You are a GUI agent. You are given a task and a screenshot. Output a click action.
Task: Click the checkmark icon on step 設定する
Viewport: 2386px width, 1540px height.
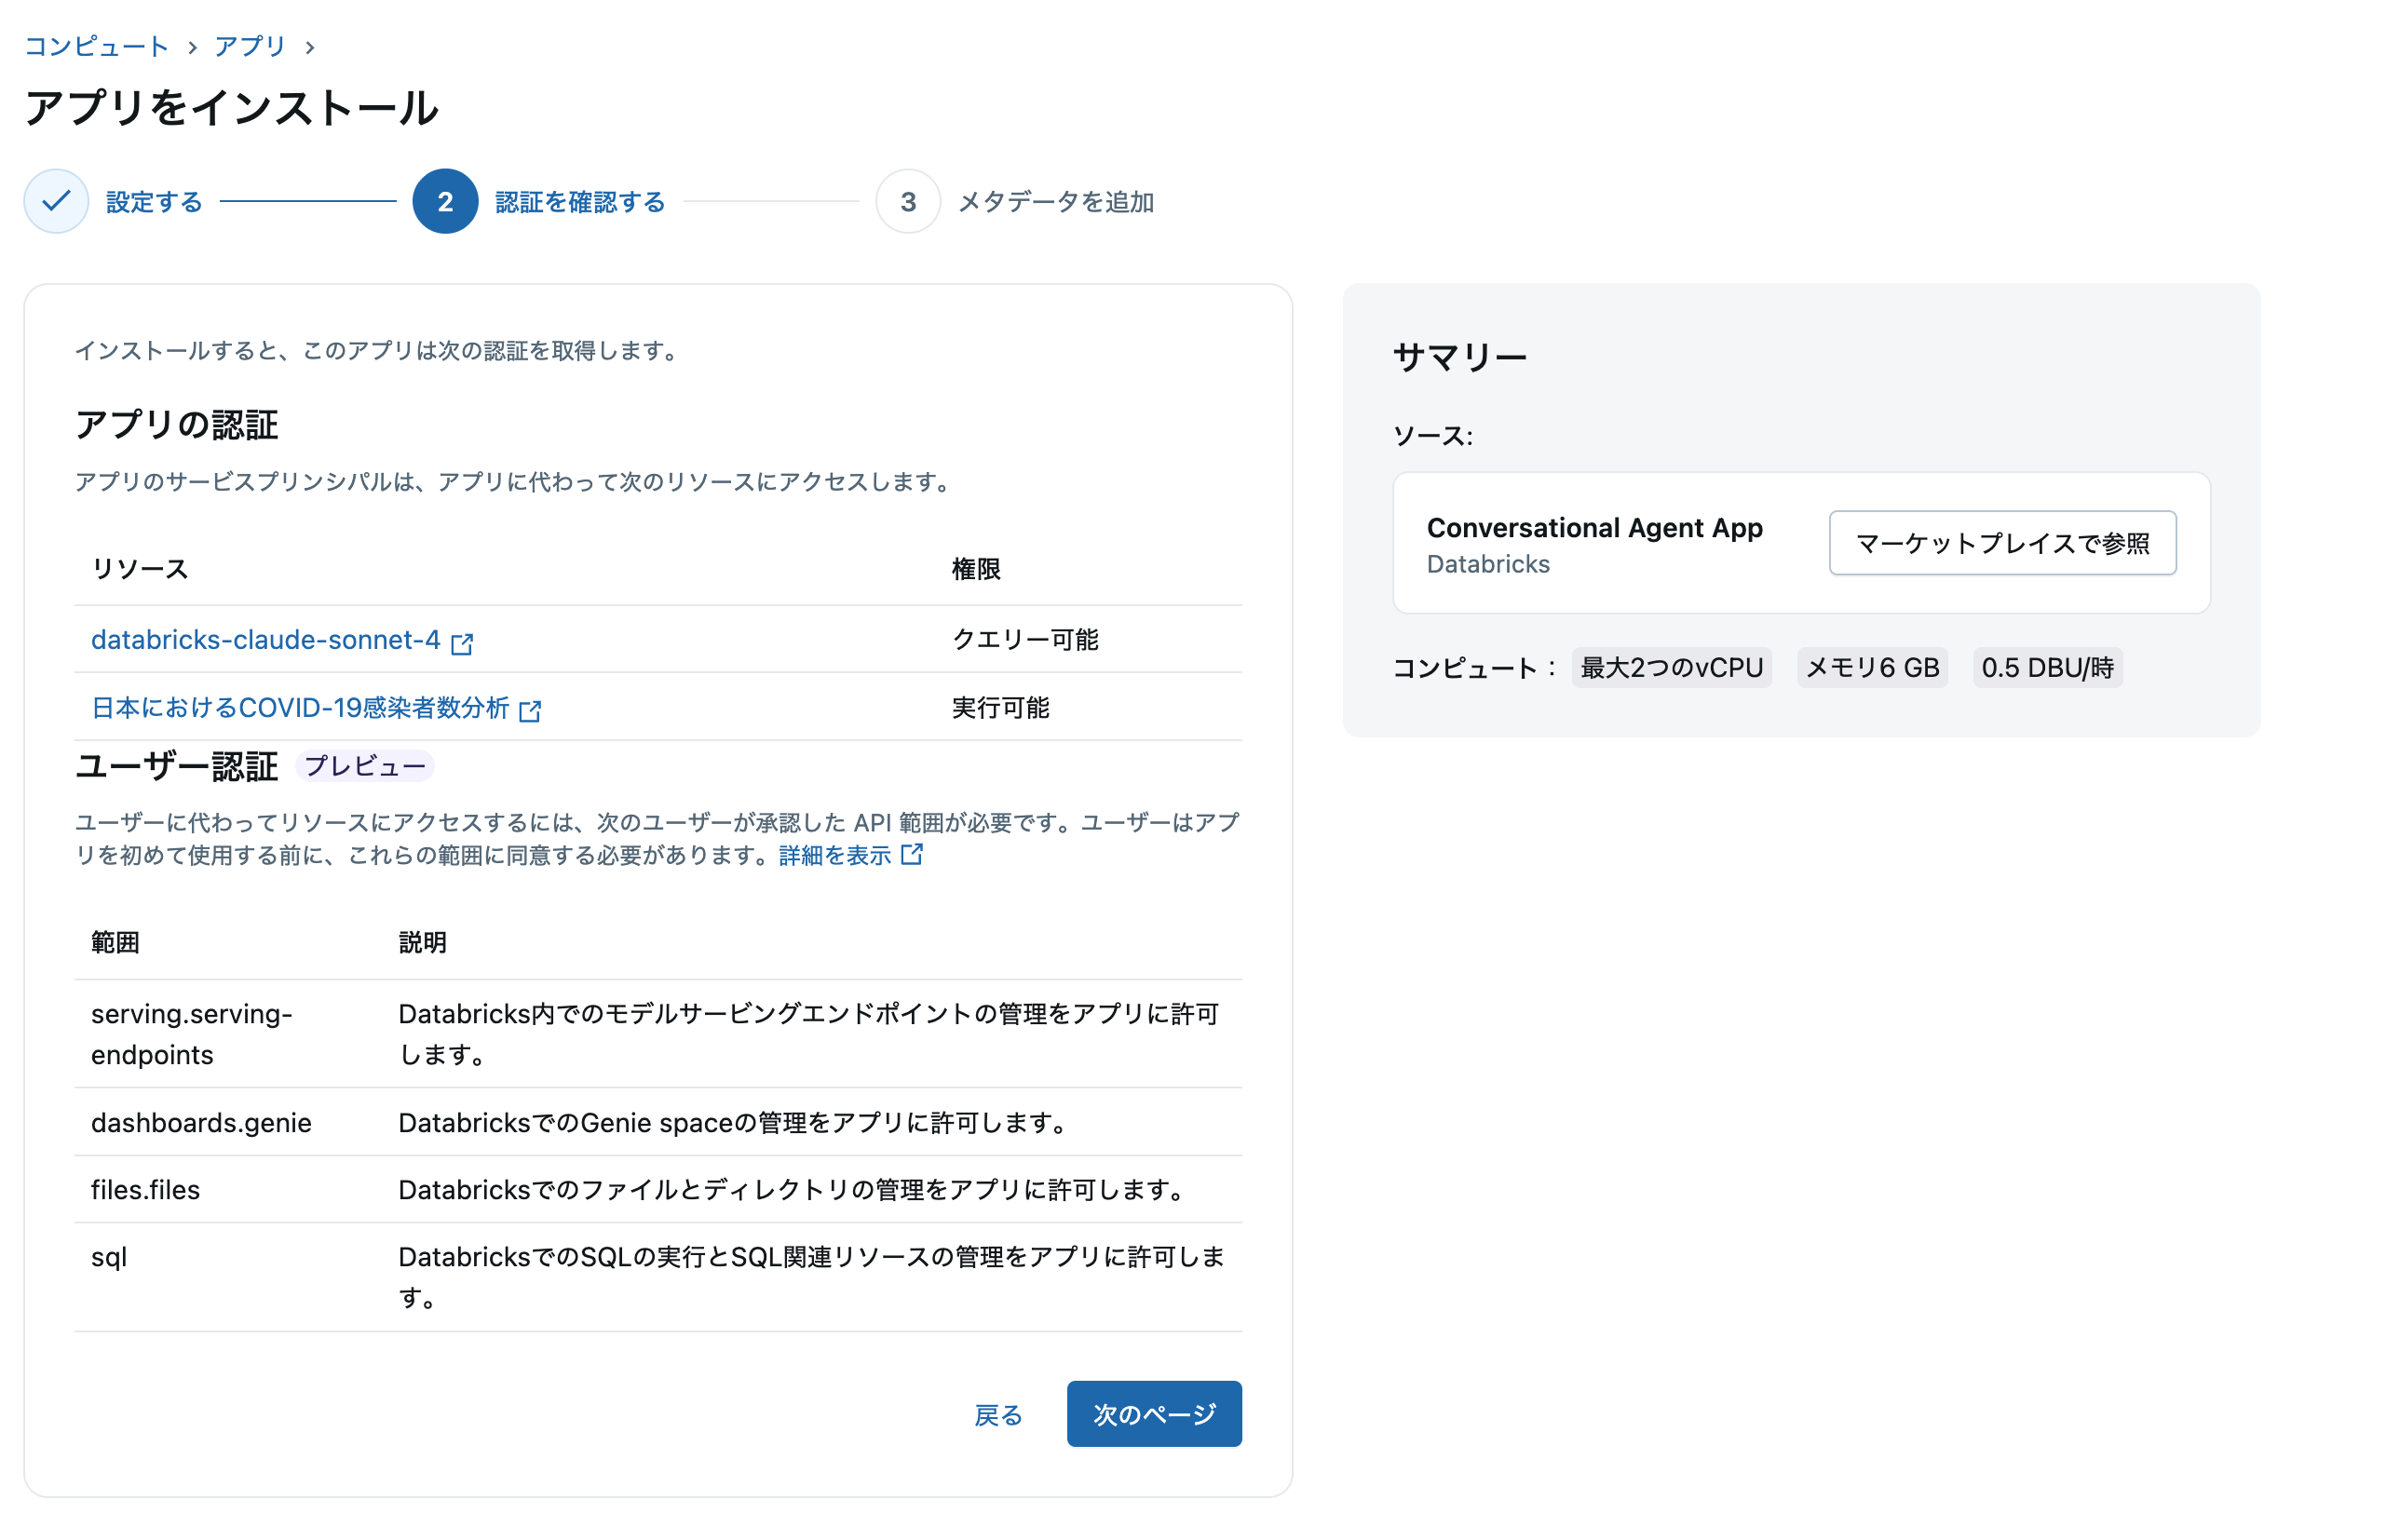point(56,201)
